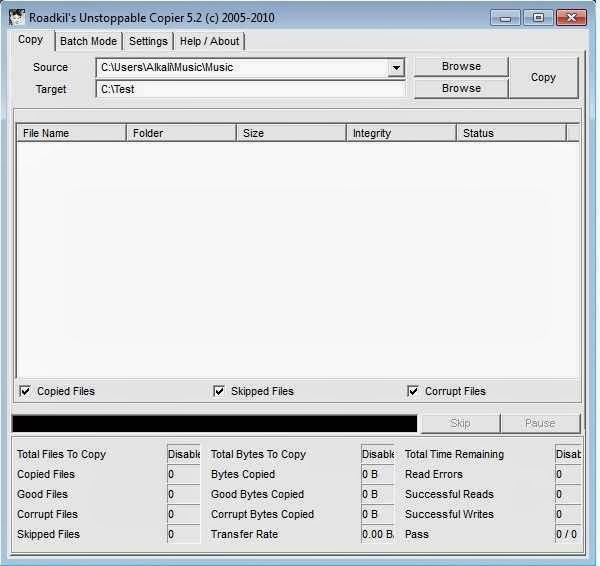600x566 pixels.
Task: Open the Batch Mode tab
Action: click(x=88, y=41)
